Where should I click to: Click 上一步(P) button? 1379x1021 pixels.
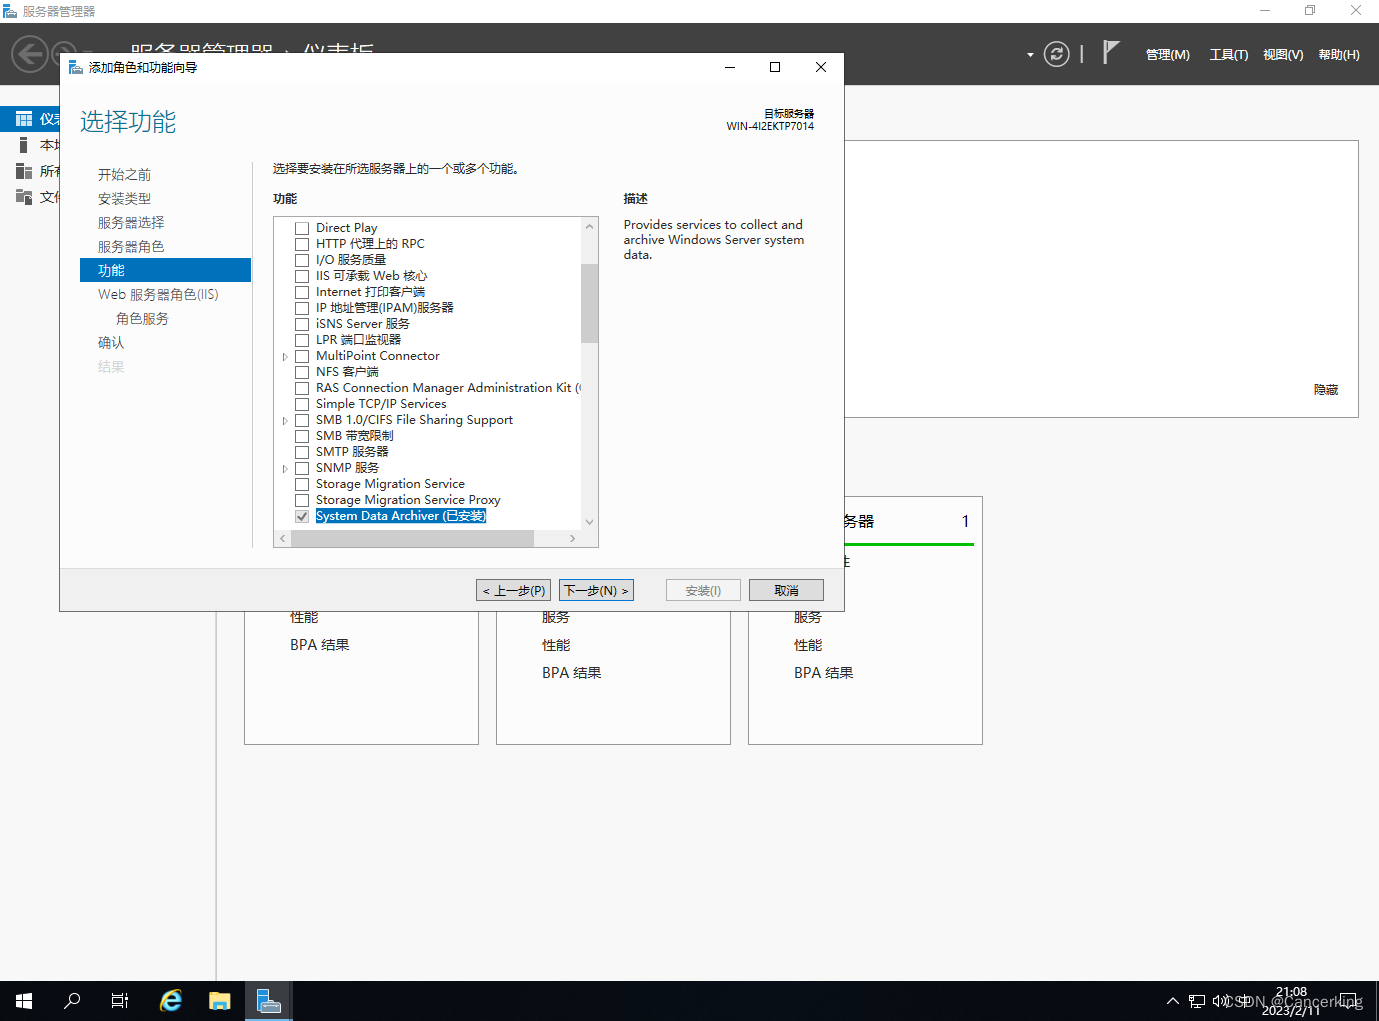click(513, 591)
